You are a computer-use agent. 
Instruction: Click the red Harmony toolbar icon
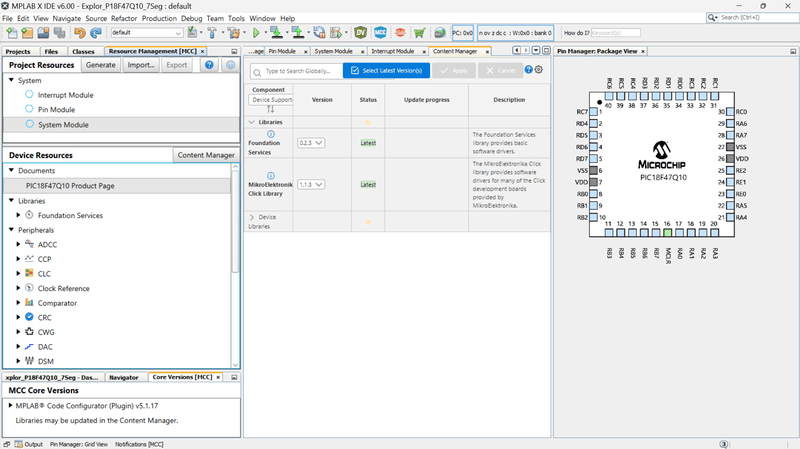(400, 33)
